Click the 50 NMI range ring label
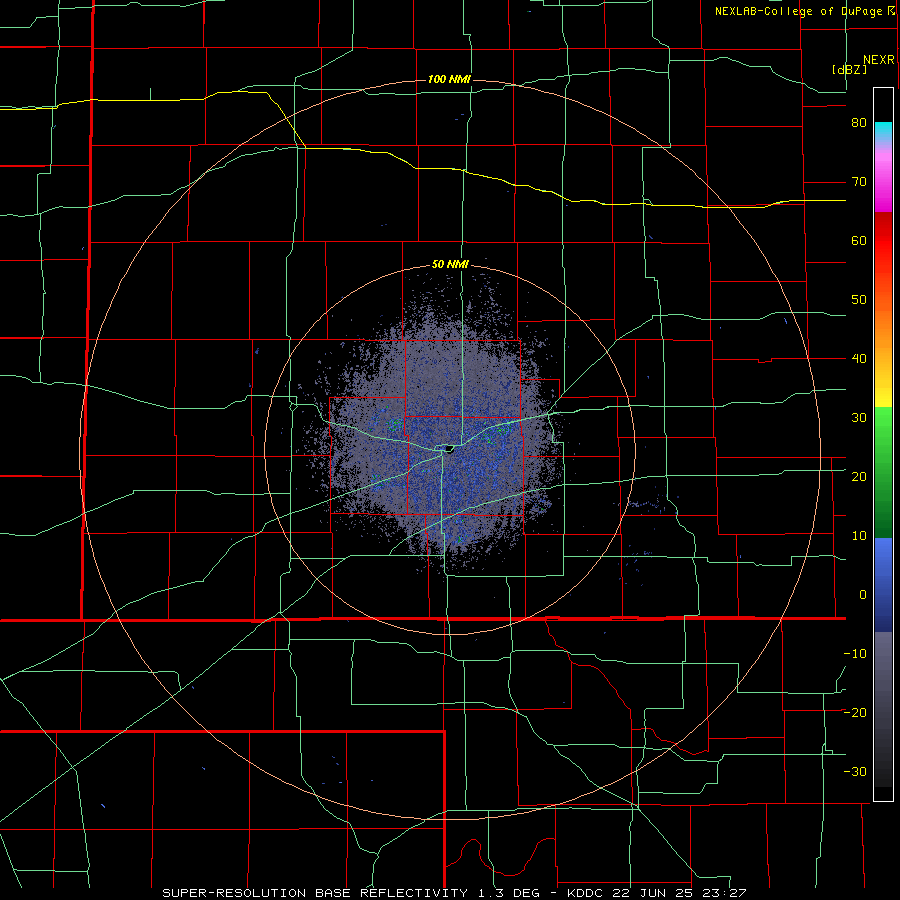Screen dimensions: 900x900 450,265
